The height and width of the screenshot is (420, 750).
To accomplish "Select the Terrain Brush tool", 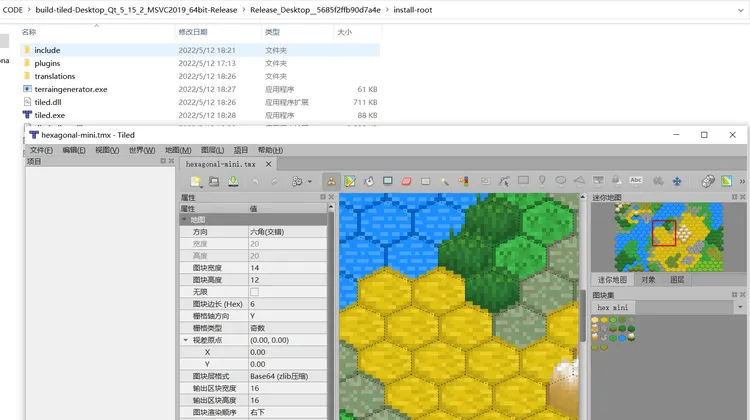I will [350, 181].
